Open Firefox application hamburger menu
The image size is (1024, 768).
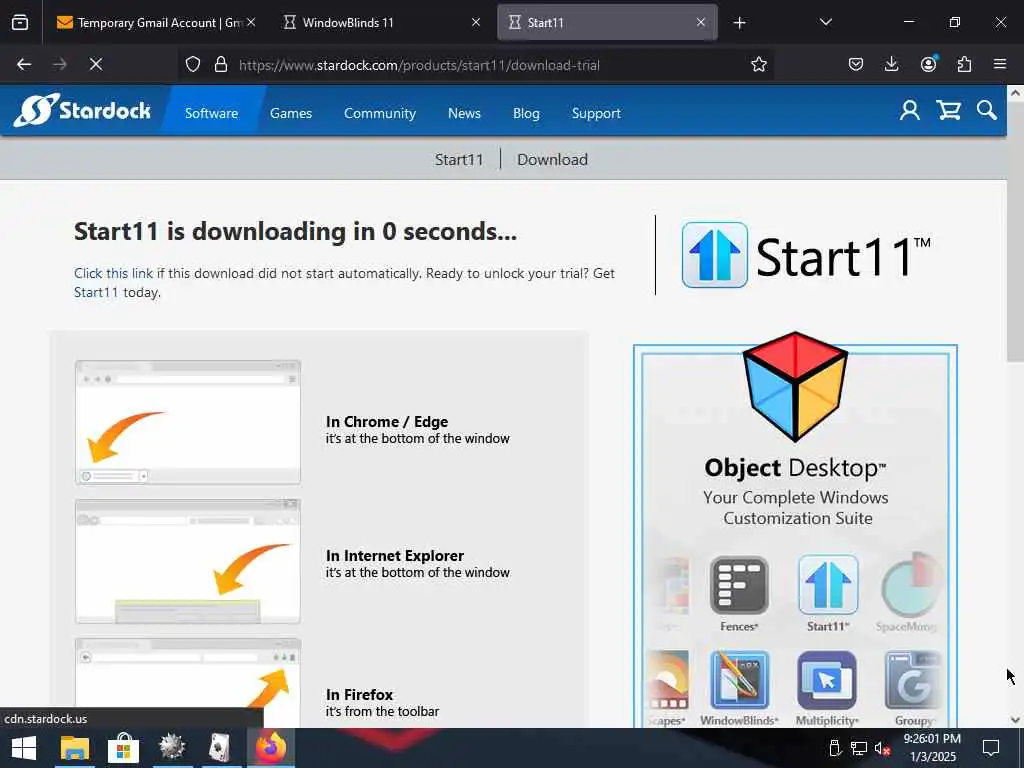pyautogui.click(x=1000, y=64)
